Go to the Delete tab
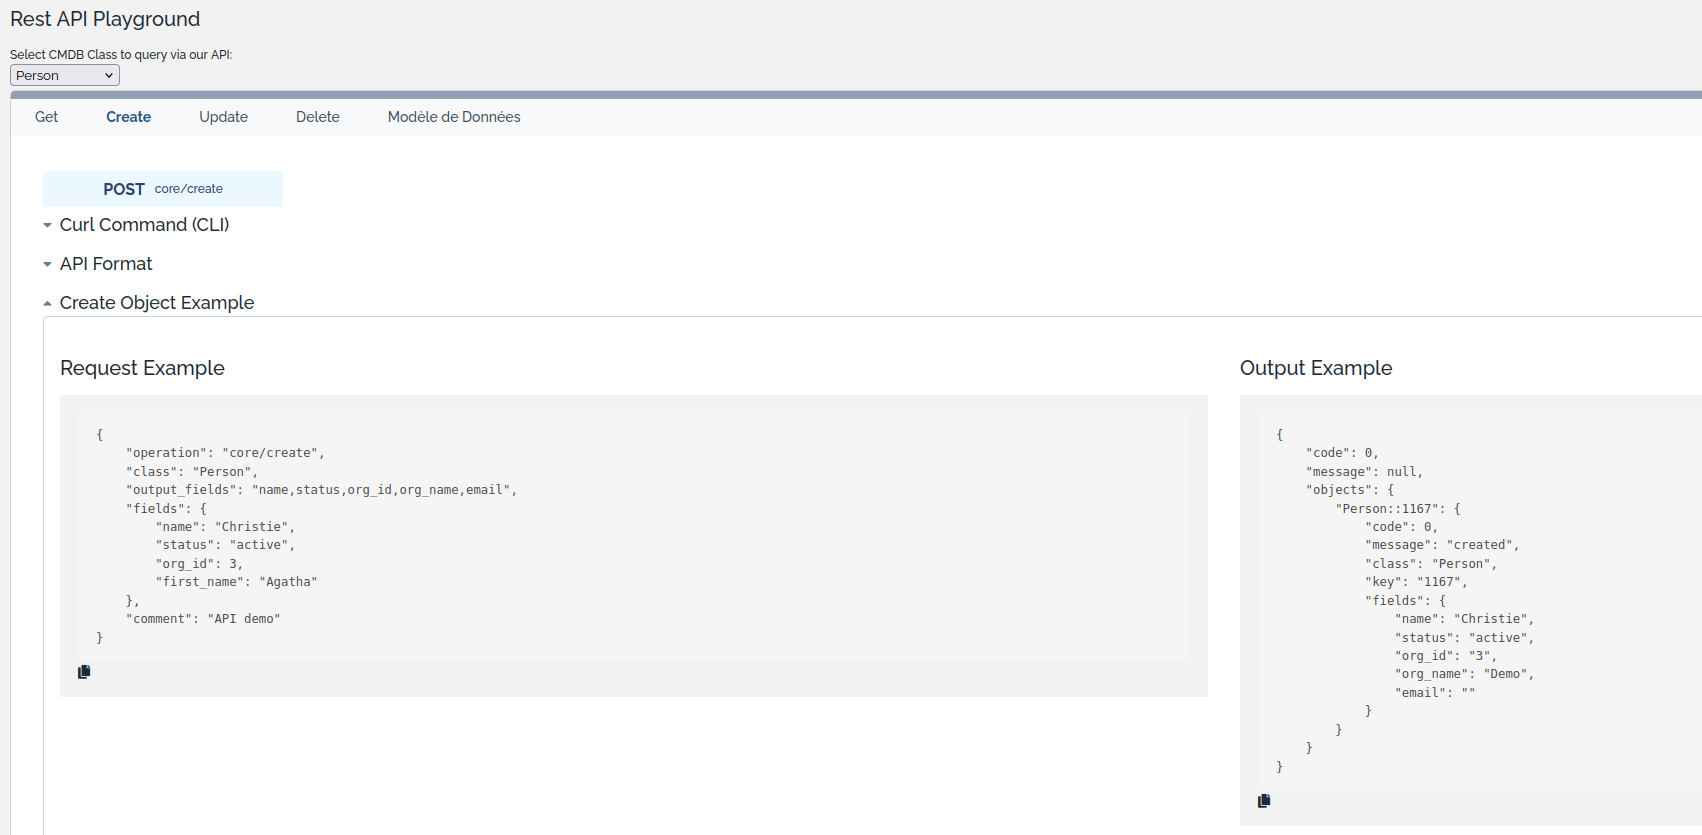Image resolution: width=1702 pixels, height=835 pixels. coord(317,117)
